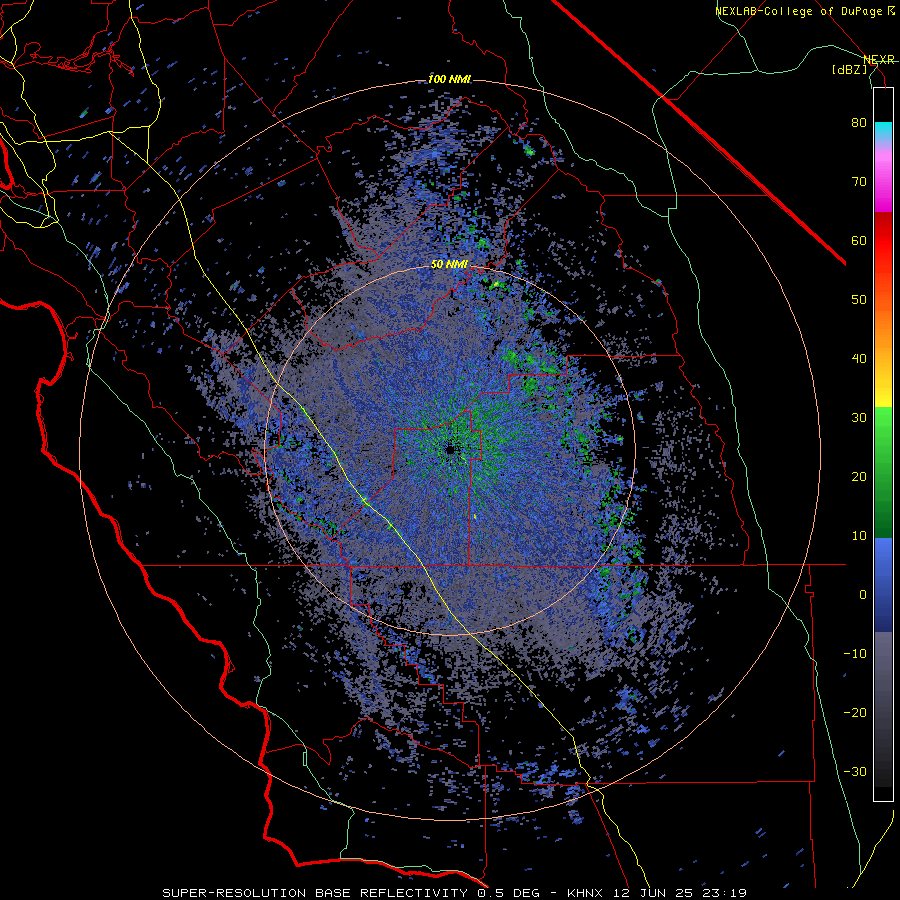Image resolution: width=900 pixels, height=900 pixels.
Task: Click the -20 value on the dBZ scale
Action: [855, 713]
